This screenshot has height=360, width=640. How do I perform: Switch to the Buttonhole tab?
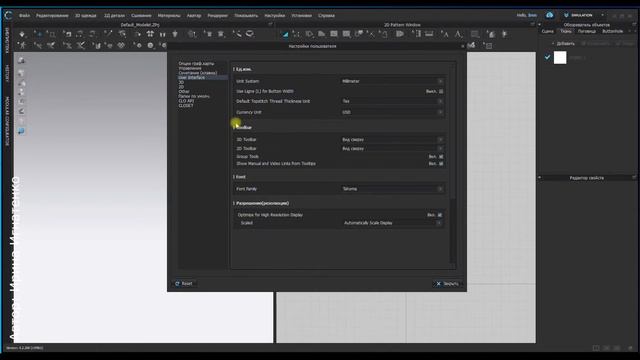click(613, 31)
